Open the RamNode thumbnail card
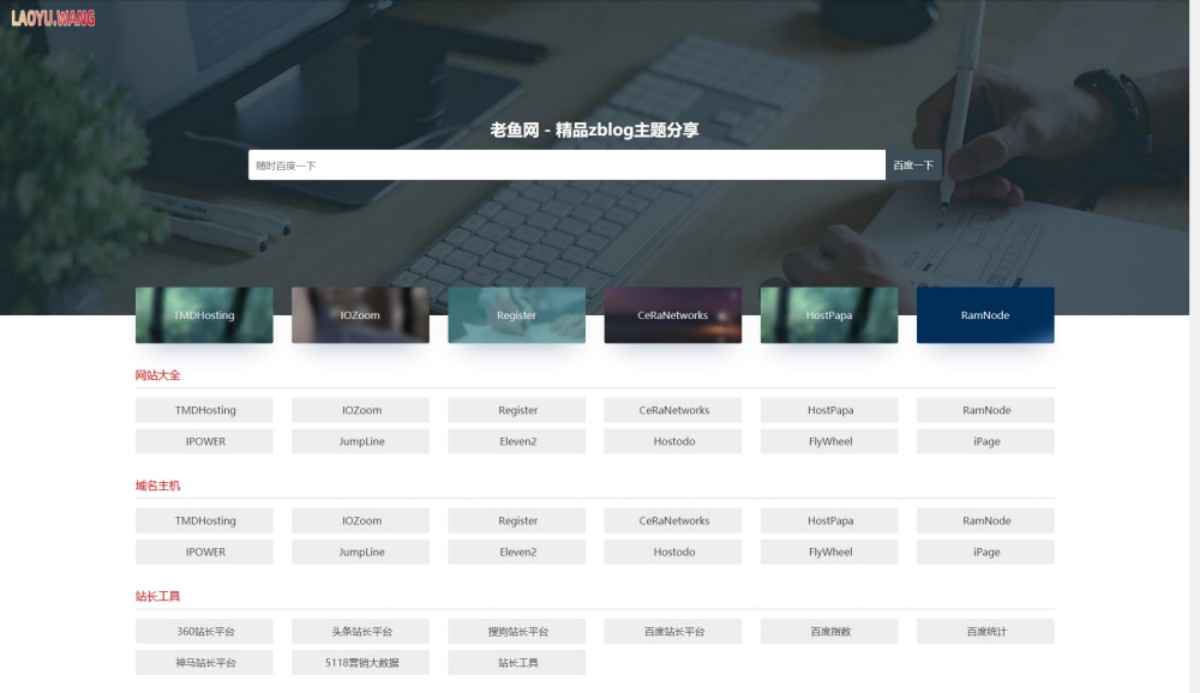The image size is (1200, 693). (x=986, y=315)
